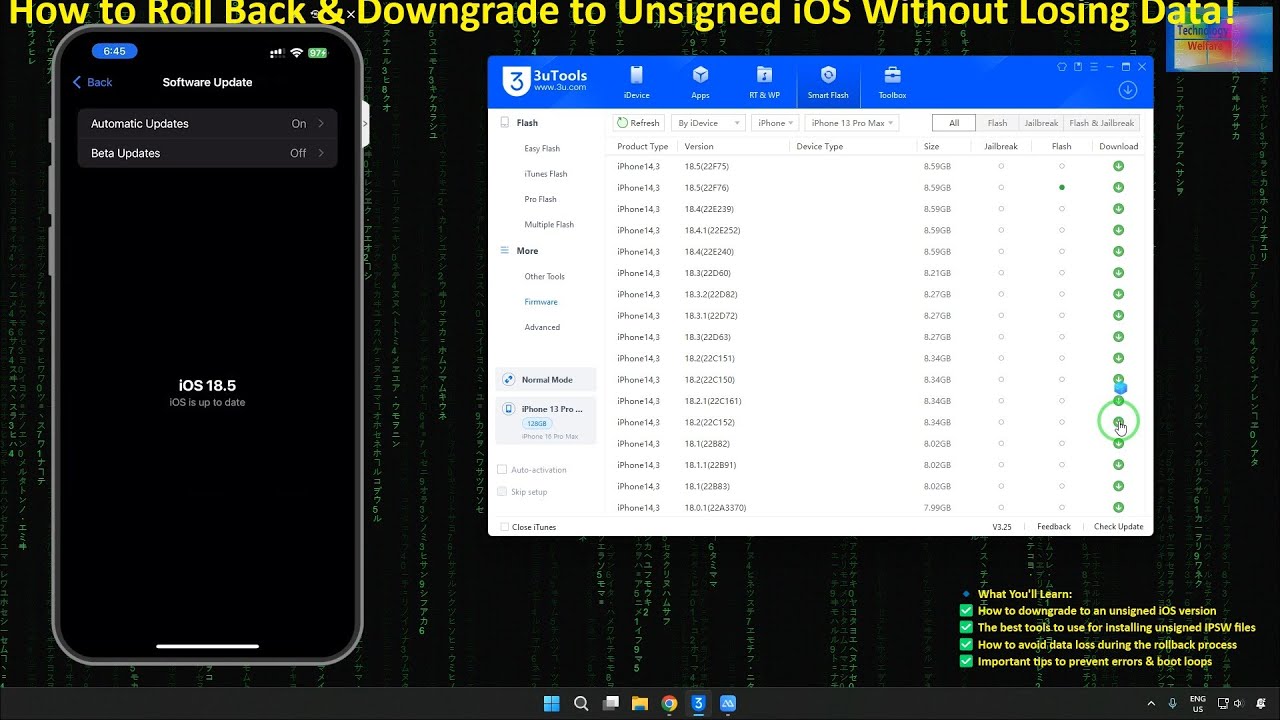Download firmware 18.5(22F75)
This screenshot has width=1280, height=720.
pos(1118,166)
